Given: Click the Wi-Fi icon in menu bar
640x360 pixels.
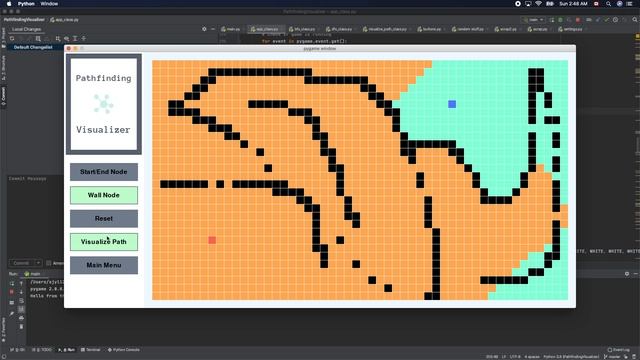Looking at the screenshot, I should point(538,4).
